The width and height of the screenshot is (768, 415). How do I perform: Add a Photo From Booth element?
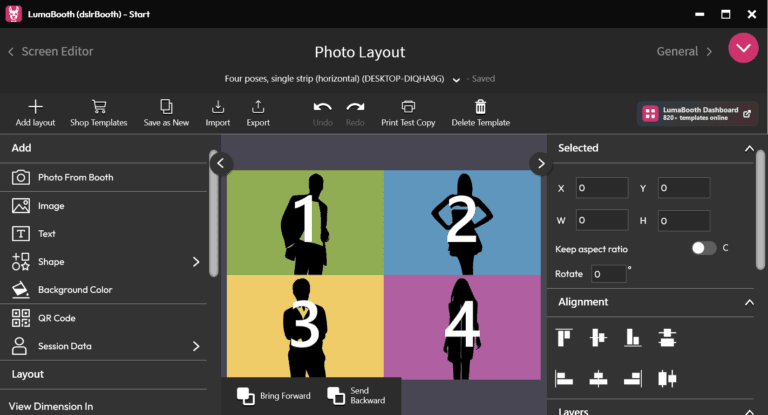click(103, 177)
